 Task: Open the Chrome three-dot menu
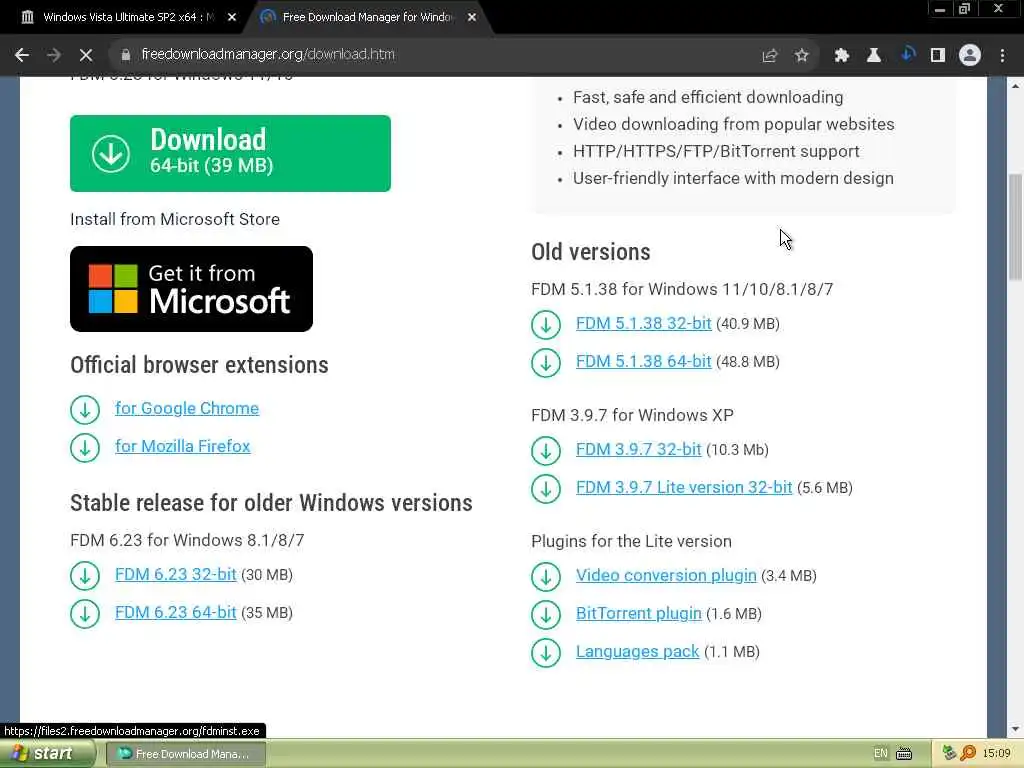tap(1002, 56)
